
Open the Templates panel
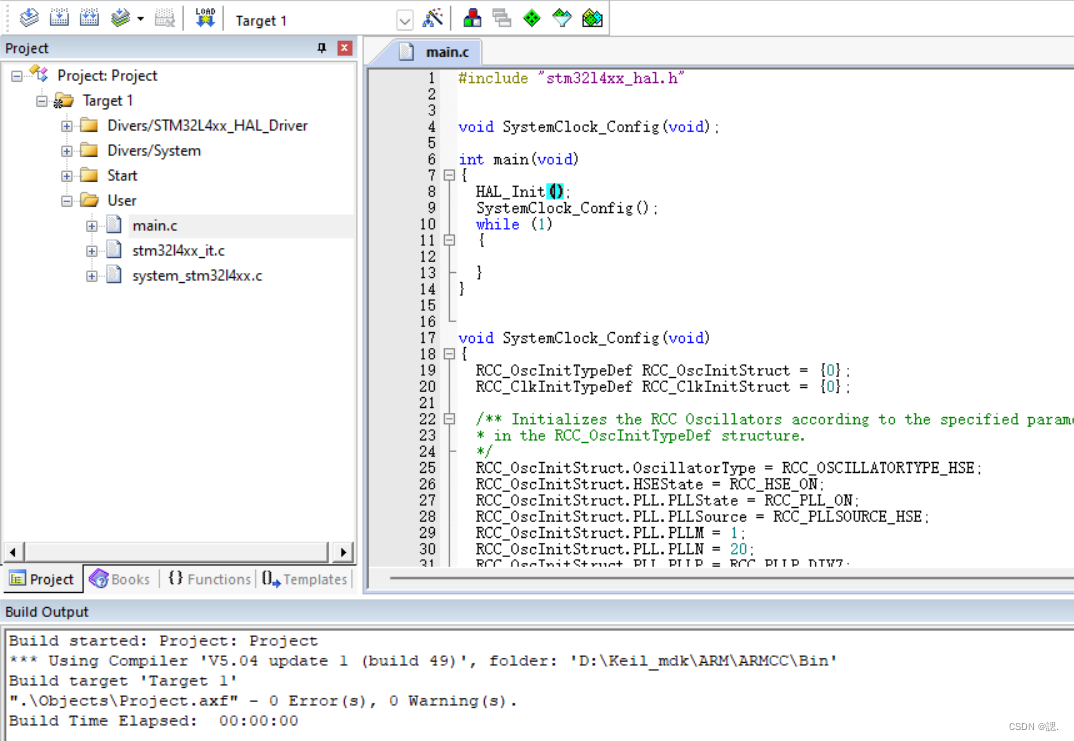[x=304, y=579]
